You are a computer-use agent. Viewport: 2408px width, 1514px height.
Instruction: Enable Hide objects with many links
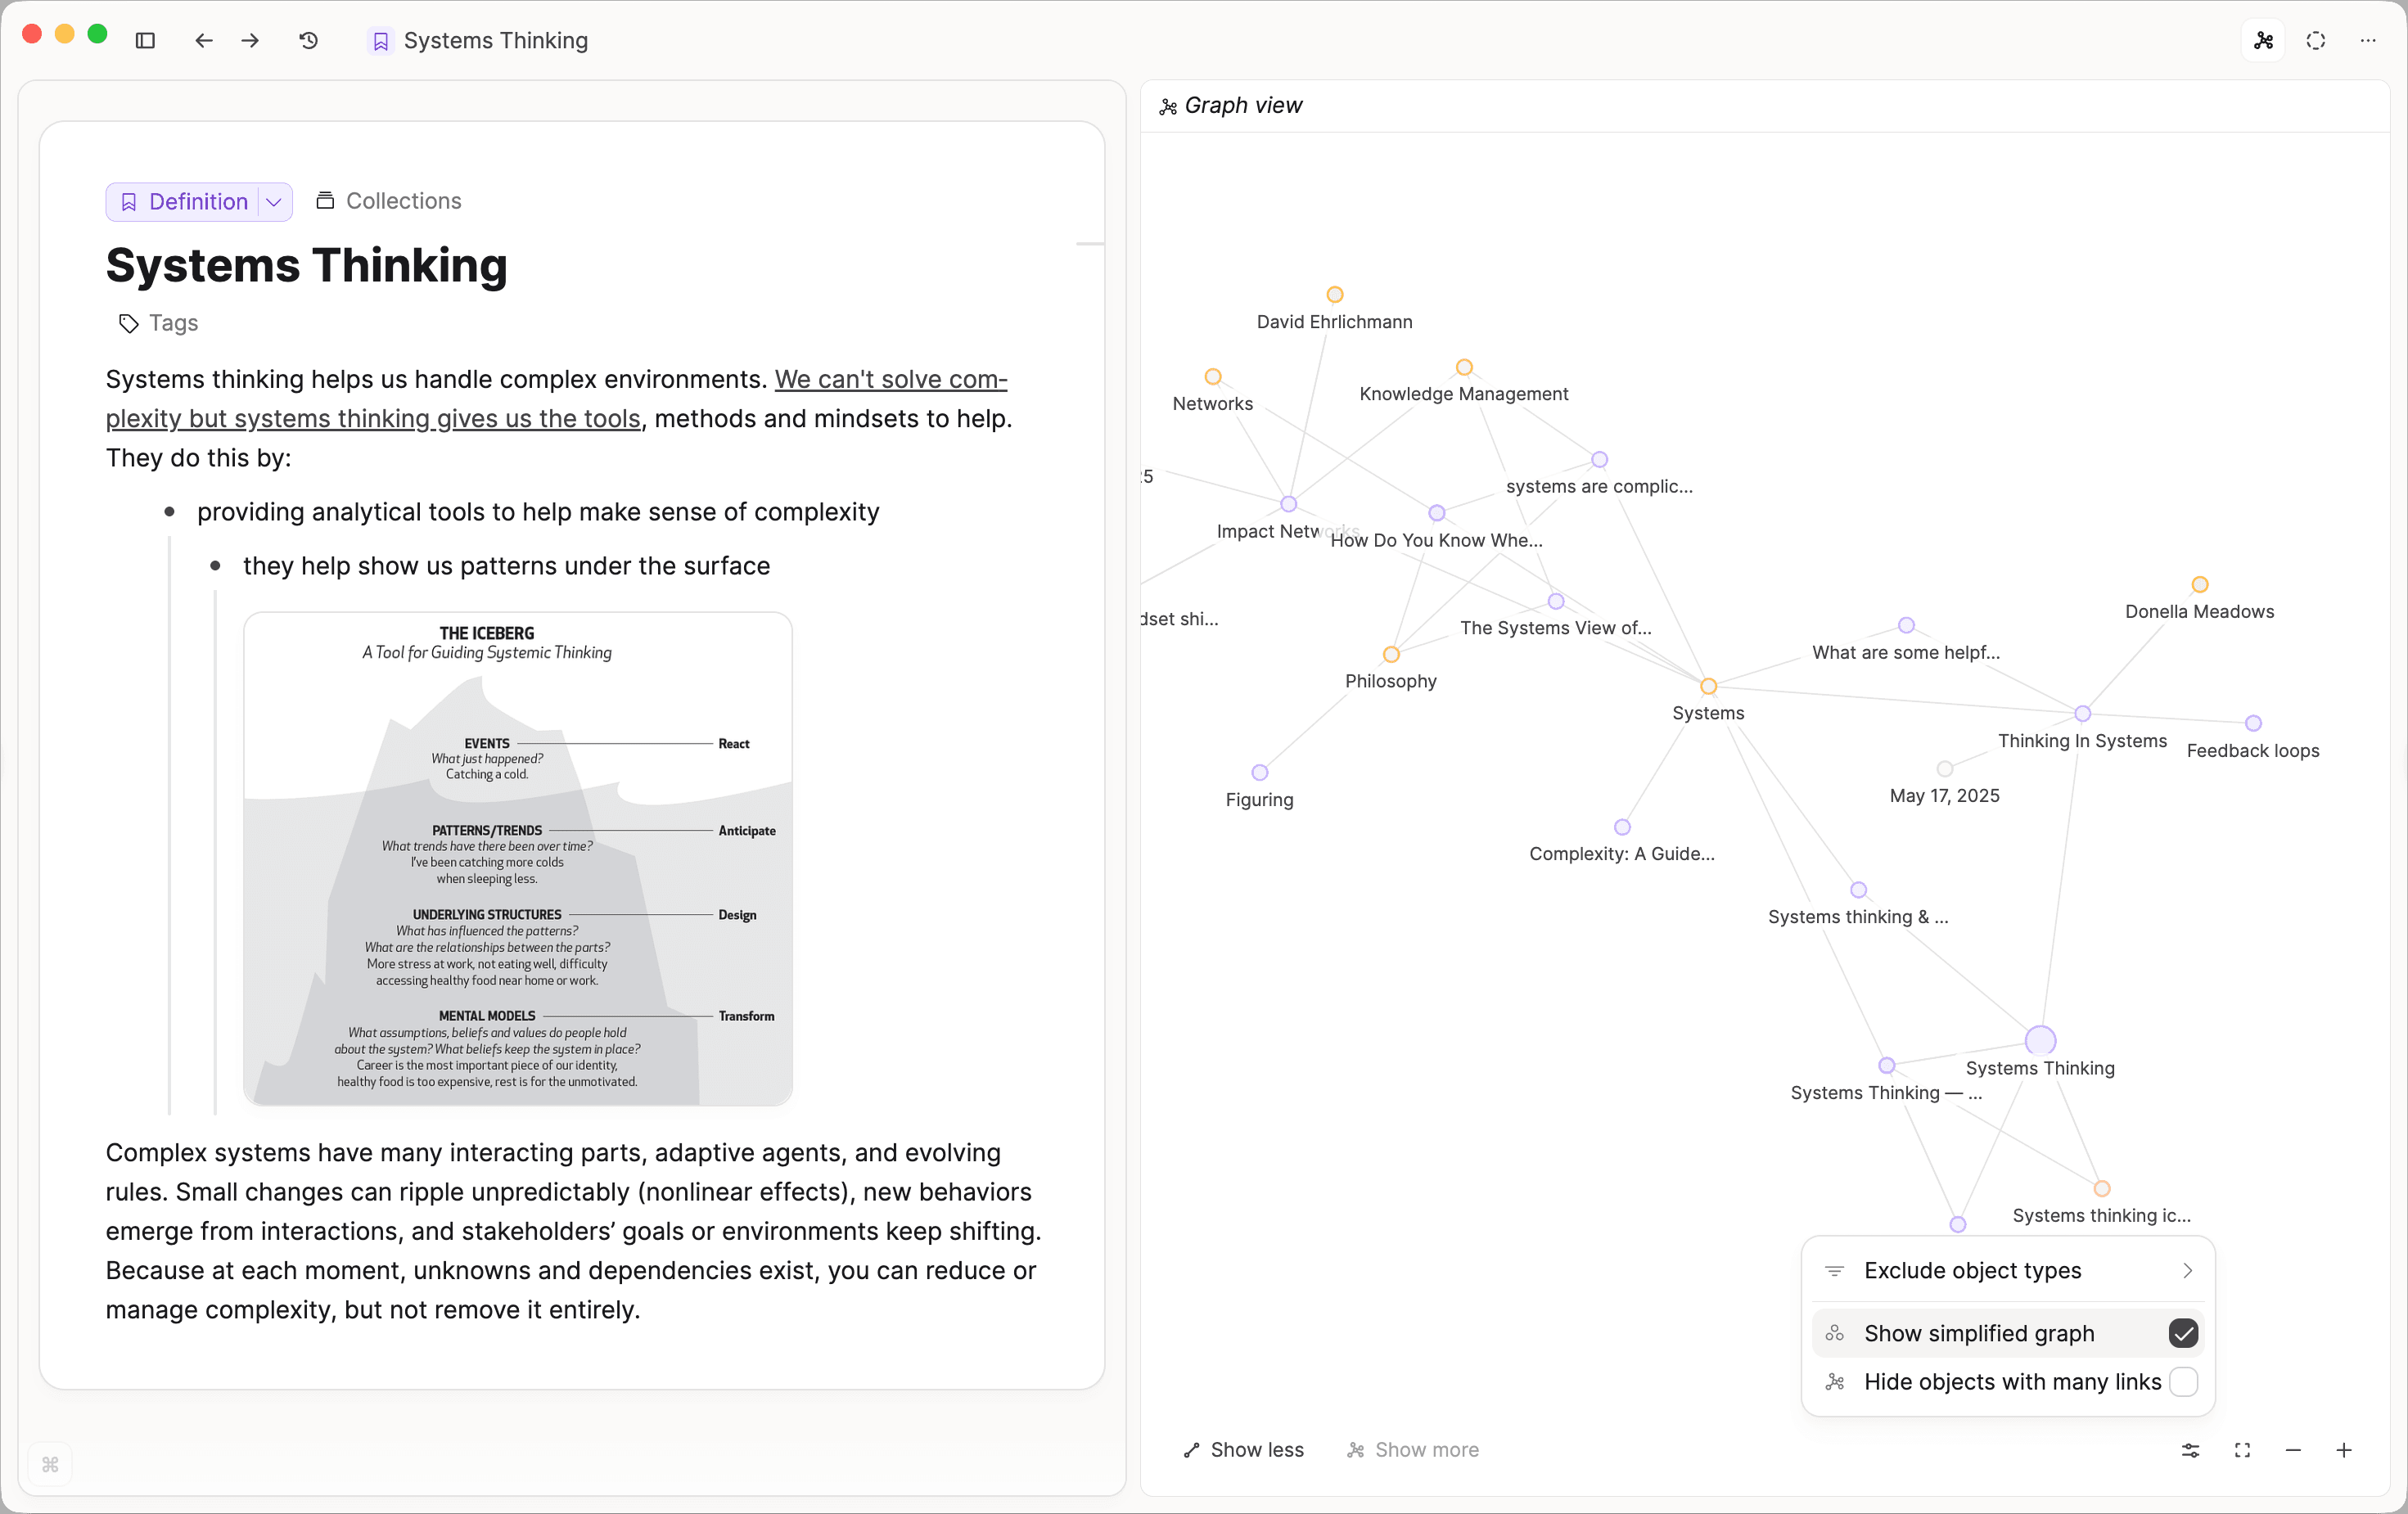(2184, 1382)
